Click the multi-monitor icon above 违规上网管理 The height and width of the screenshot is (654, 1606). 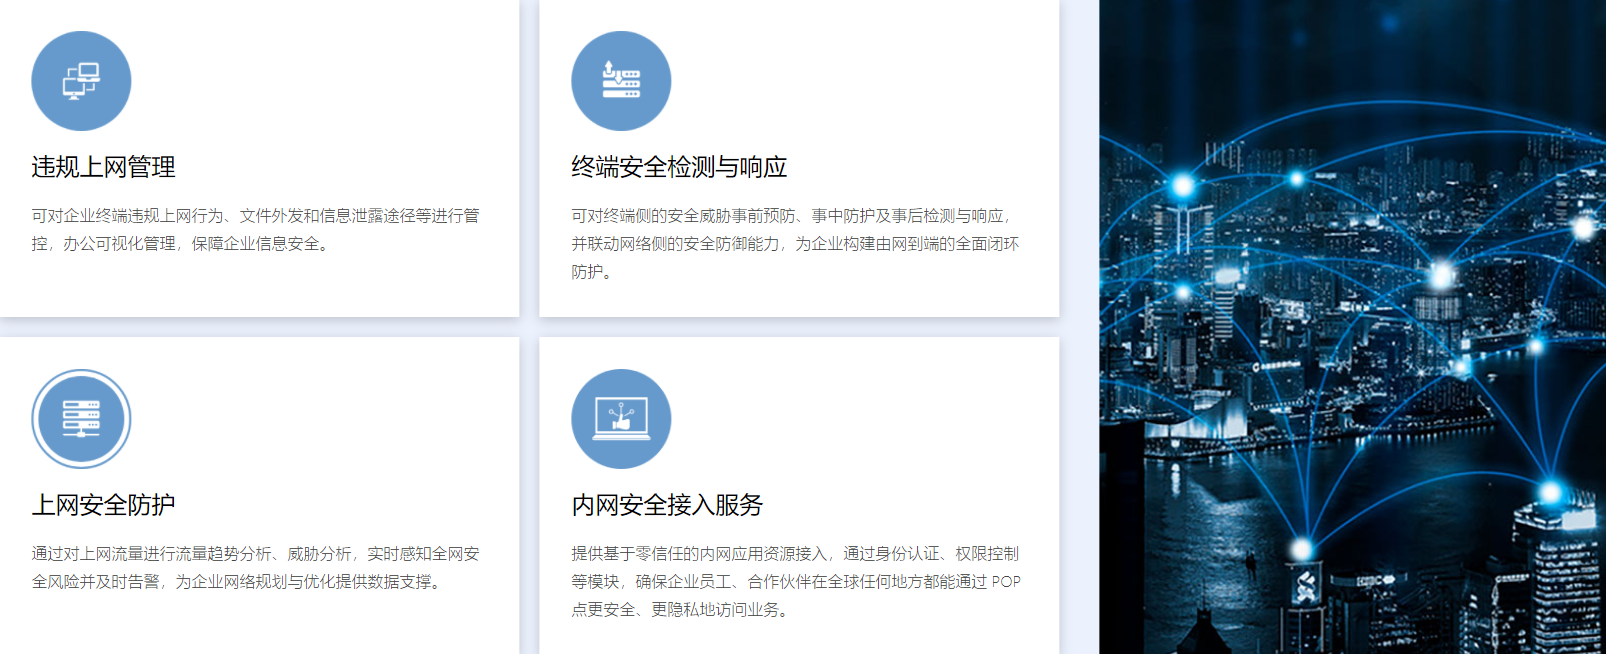tap(81, 81)
